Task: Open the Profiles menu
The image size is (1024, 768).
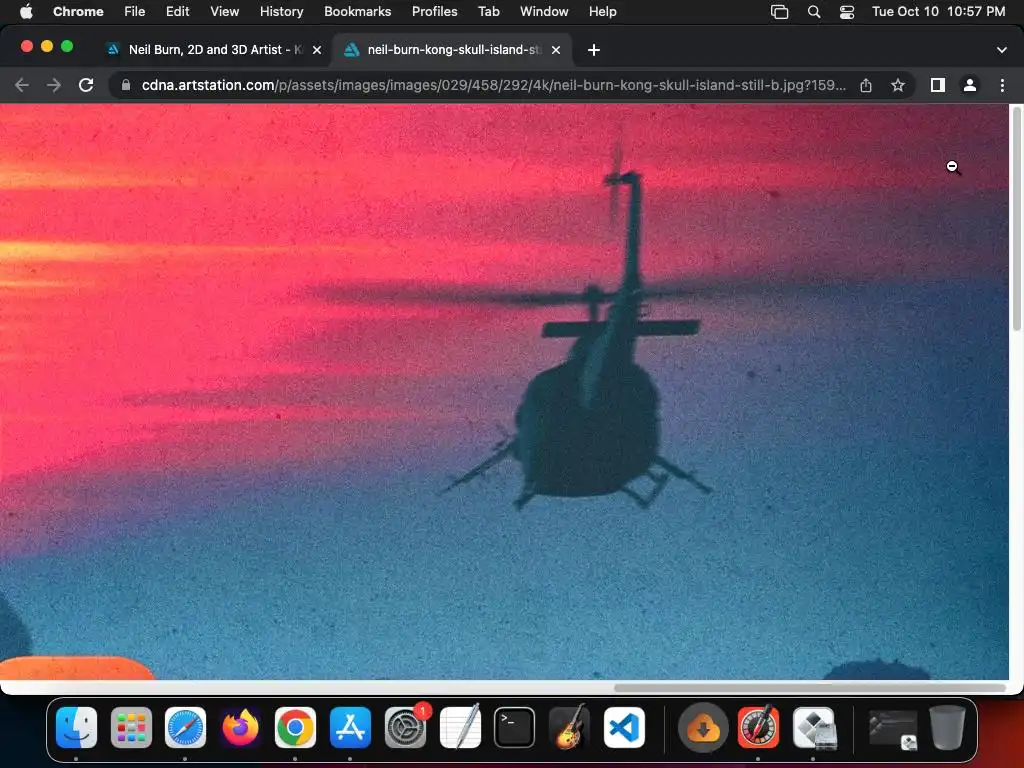Action: [434, 12]
